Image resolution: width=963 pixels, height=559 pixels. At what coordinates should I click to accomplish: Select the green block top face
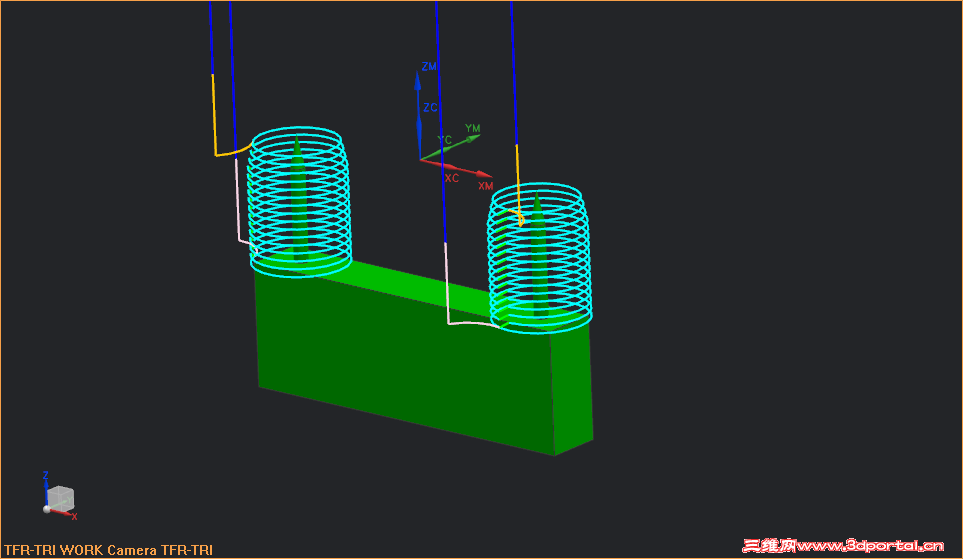tap(421, 289)
